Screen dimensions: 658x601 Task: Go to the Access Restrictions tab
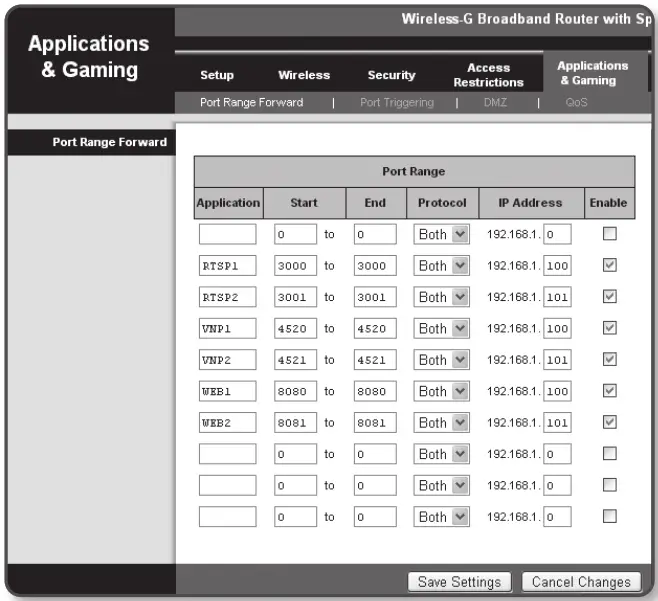click(488, 75)
